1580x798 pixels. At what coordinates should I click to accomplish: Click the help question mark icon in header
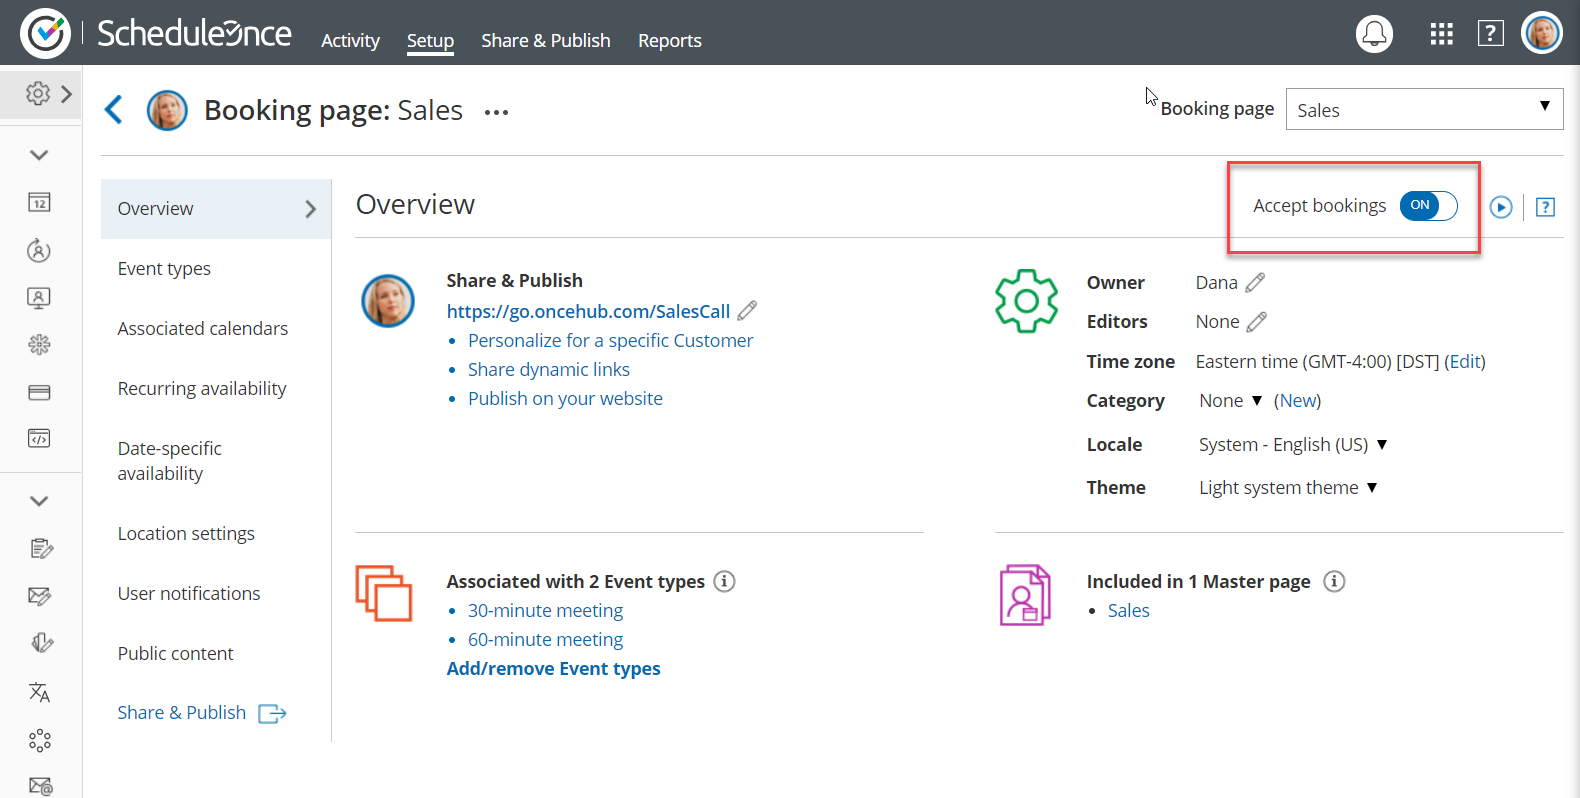[1490, 34]
